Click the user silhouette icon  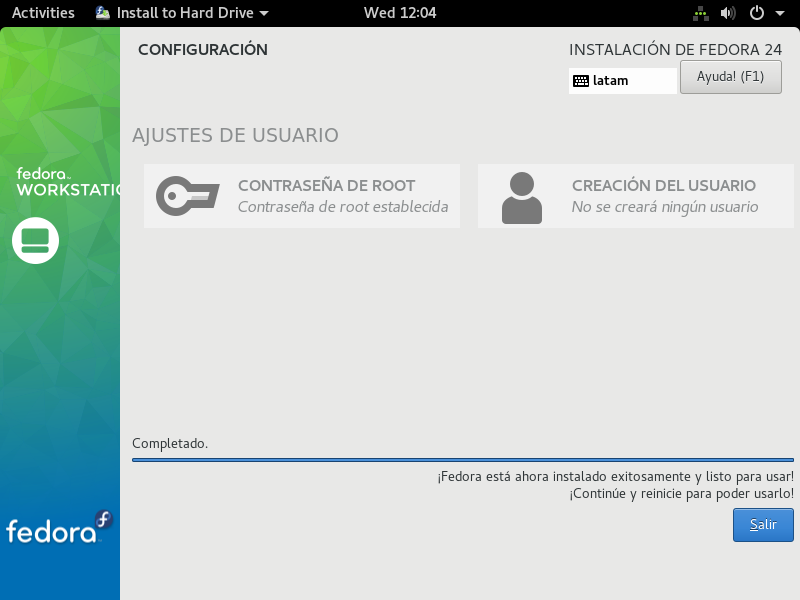[x=521, y=198]
